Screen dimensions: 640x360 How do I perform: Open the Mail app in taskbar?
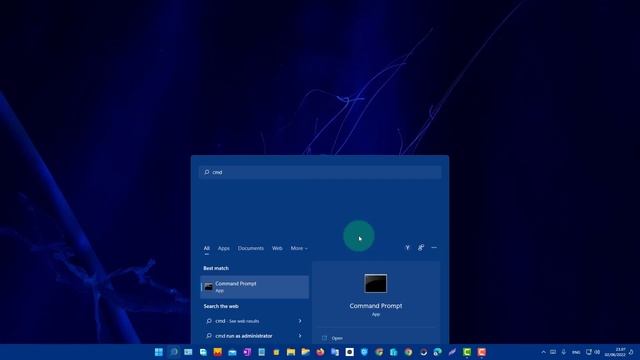coord(232,352)
